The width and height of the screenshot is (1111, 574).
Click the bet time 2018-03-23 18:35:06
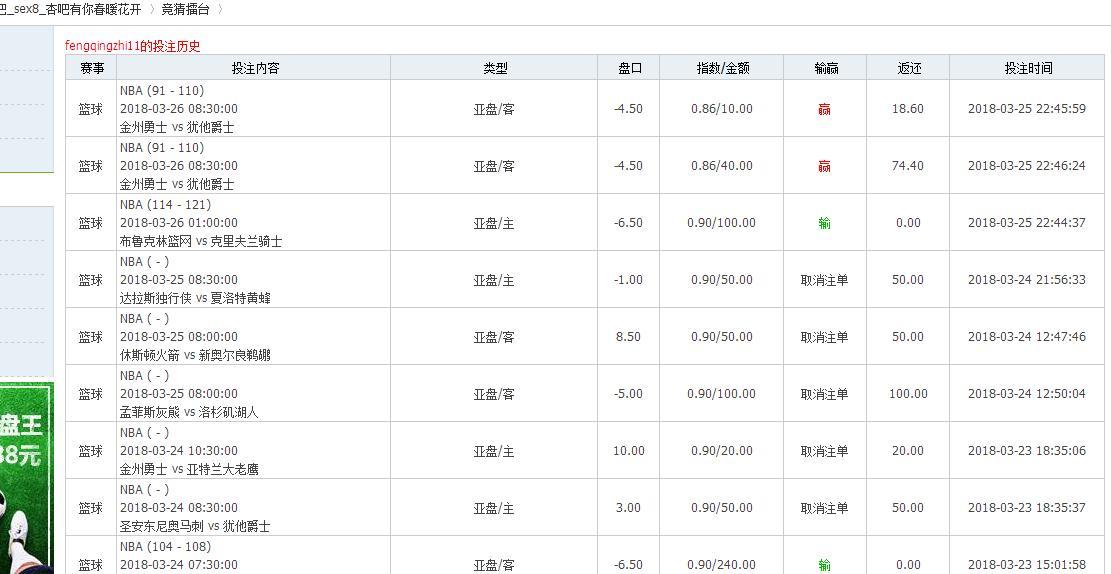click(1027, 451)
